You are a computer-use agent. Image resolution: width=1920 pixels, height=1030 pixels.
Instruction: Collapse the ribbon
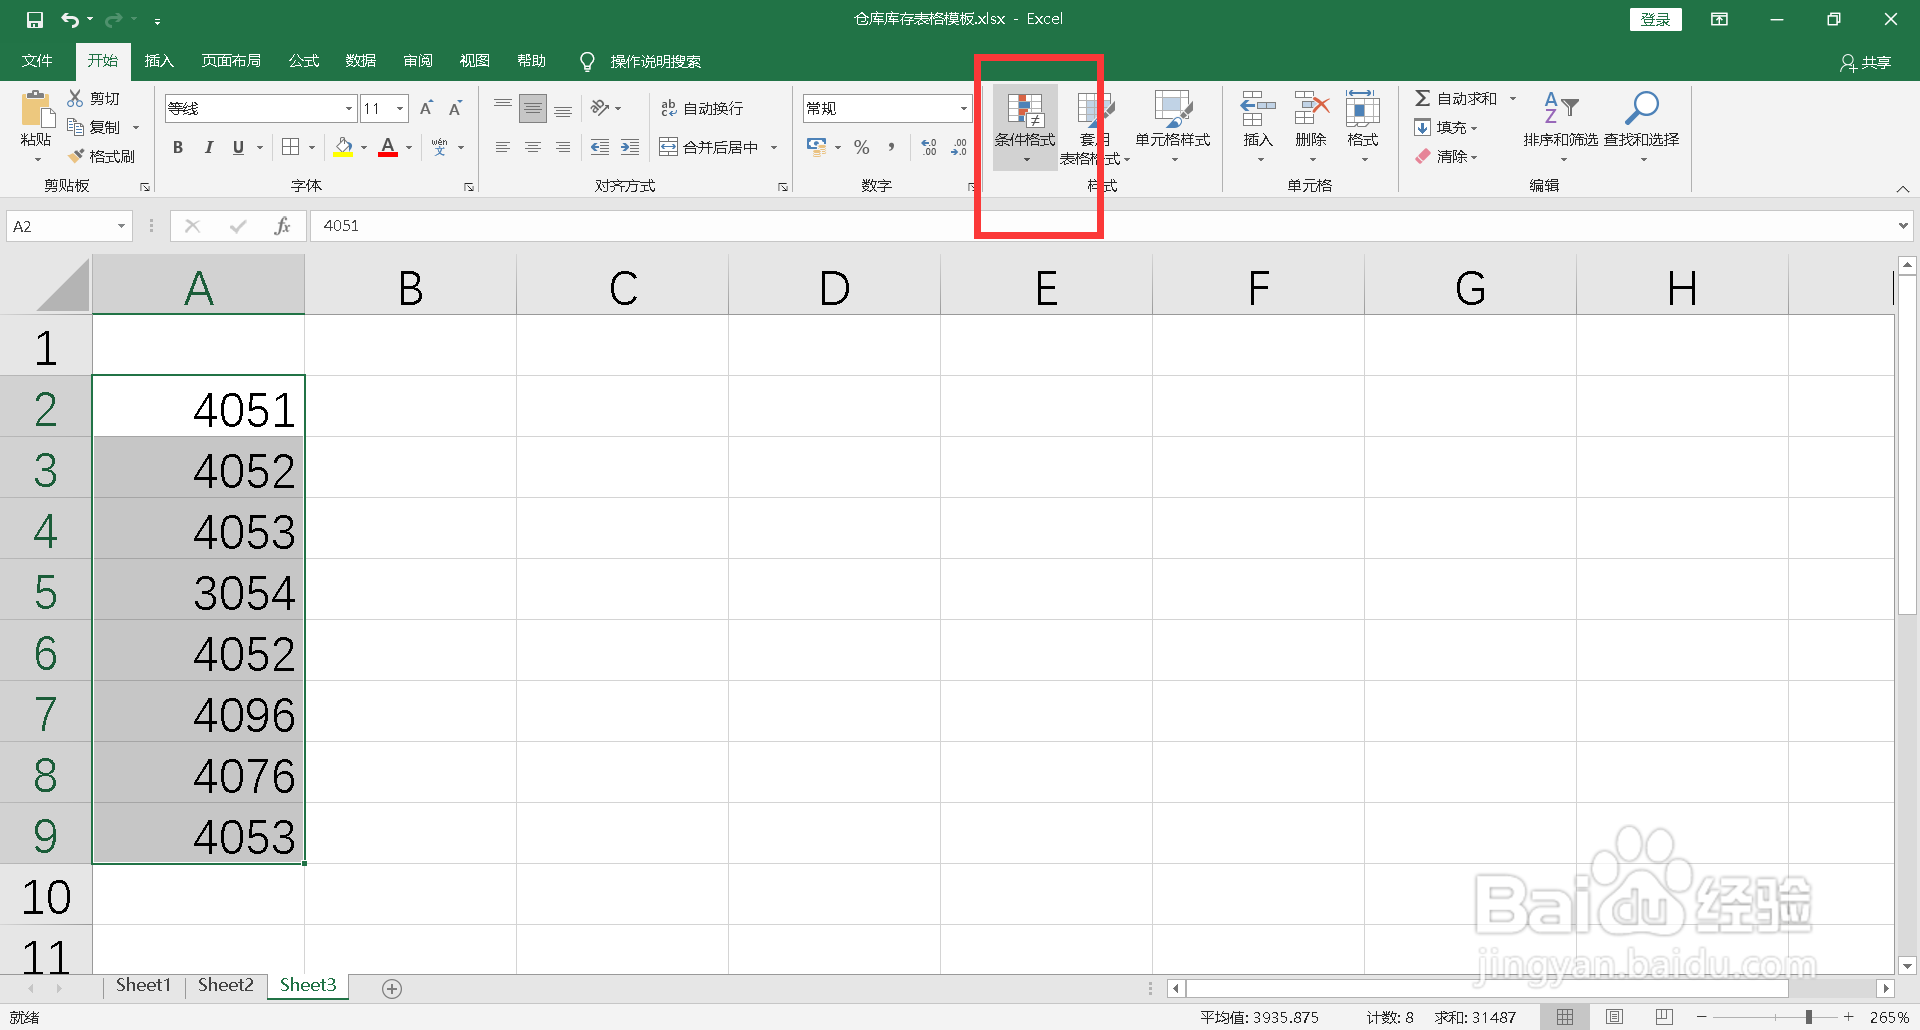(x=1902, y=189)
